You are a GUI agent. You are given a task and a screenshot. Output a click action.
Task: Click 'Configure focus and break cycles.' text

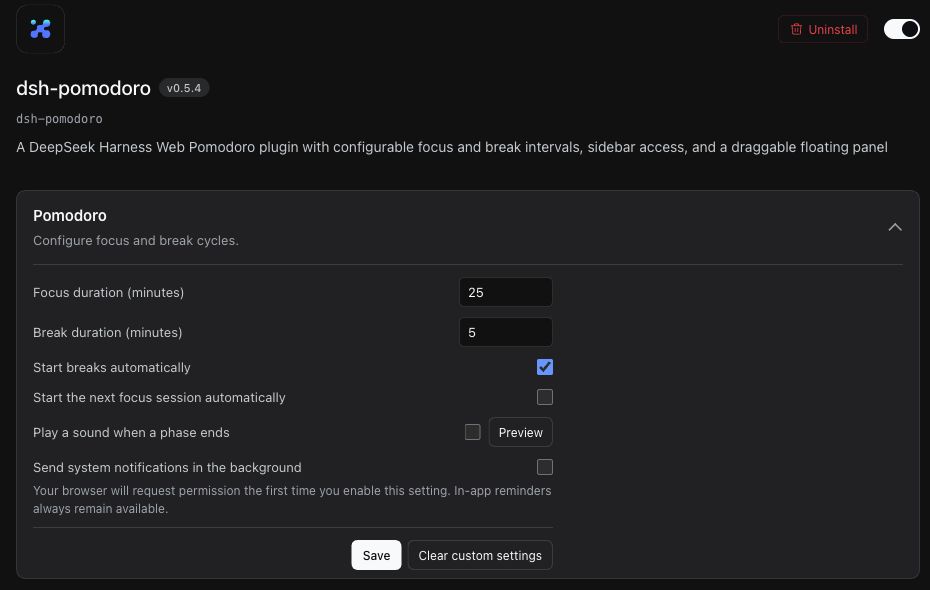[x=136, y=241]
